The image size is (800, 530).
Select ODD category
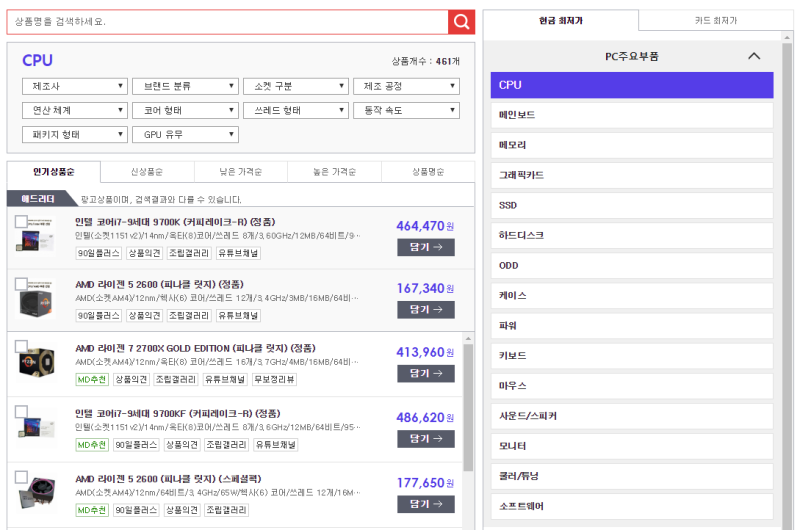click(632, 266)
